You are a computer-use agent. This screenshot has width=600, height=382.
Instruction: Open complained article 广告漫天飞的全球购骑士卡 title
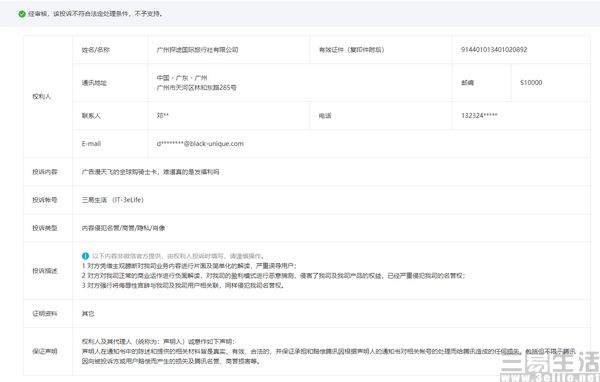(150, 172)
